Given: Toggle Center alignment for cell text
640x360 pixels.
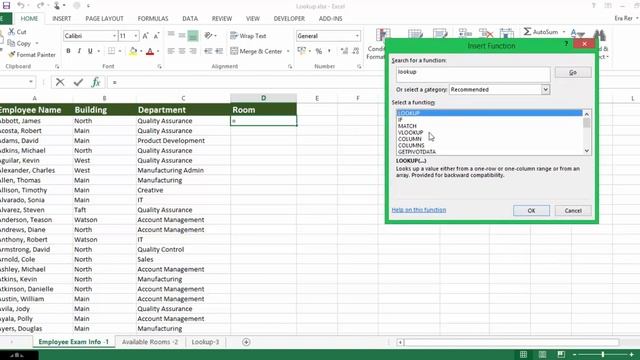Looking at the screenshot, I should click(x=182, y=51).
